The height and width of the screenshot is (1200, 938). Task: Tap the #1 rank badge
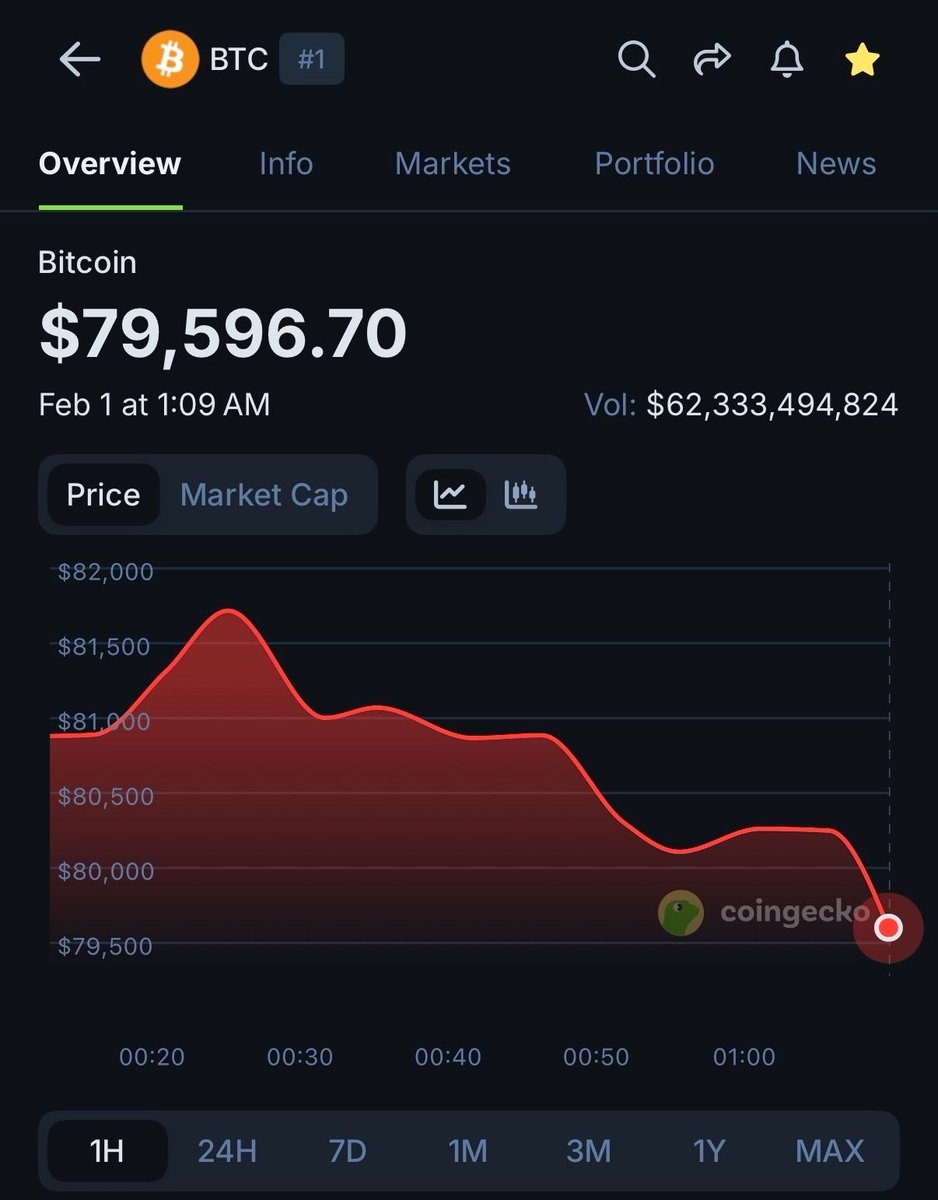[312, 60]
